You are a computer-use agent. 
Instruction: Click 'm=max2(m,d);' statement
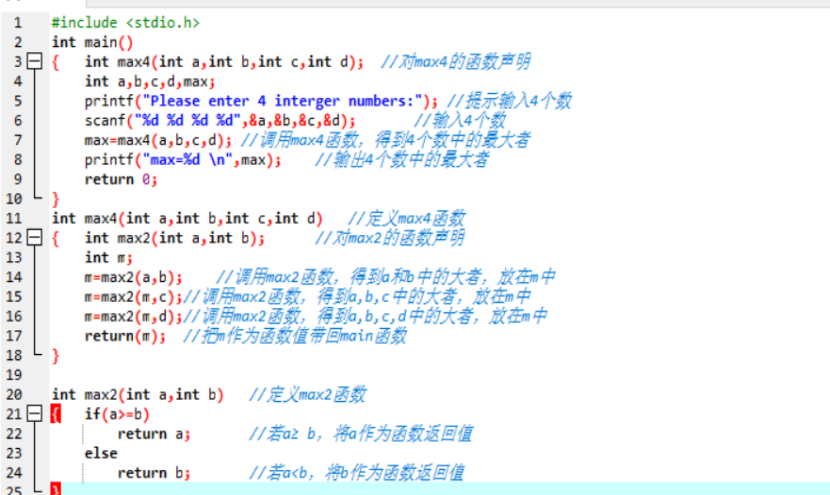click(x=133, y=317)
